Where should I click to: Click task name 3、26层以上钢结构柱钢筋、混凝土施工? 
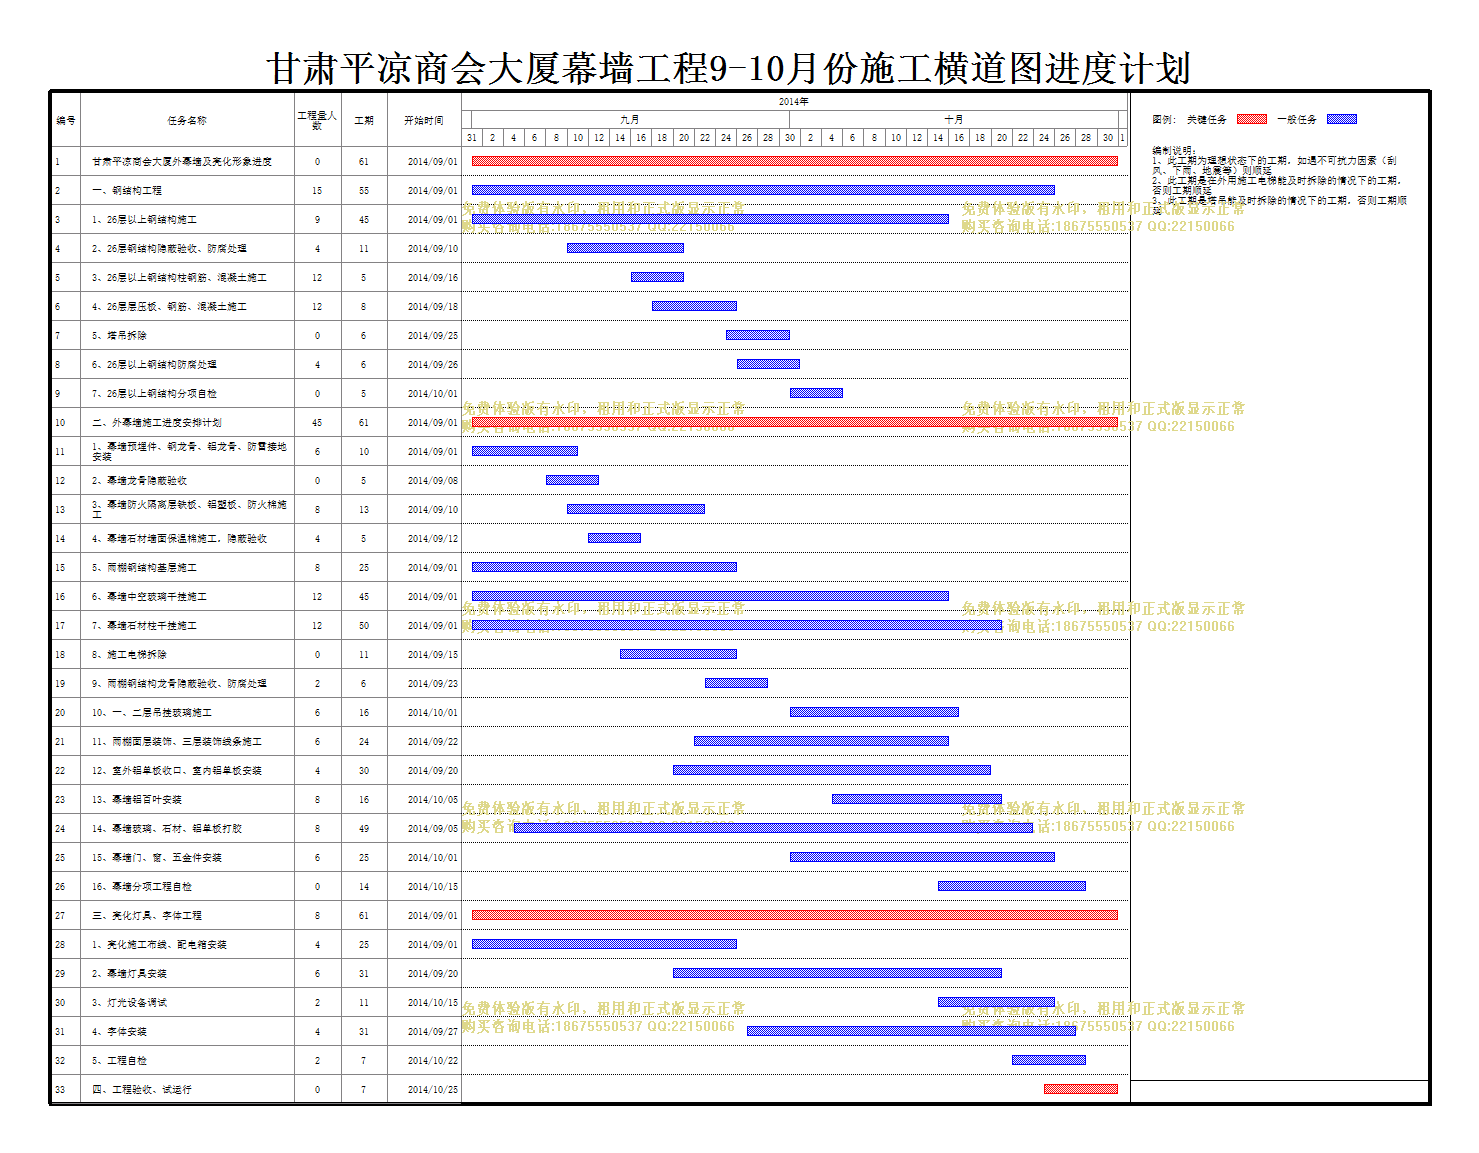(179, 277)
